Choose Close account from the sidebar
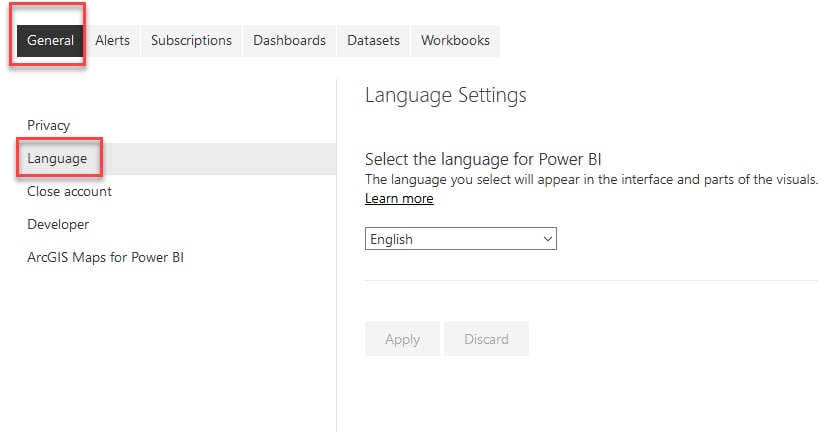This screenshot has height=432, width=829. point(69,191)
